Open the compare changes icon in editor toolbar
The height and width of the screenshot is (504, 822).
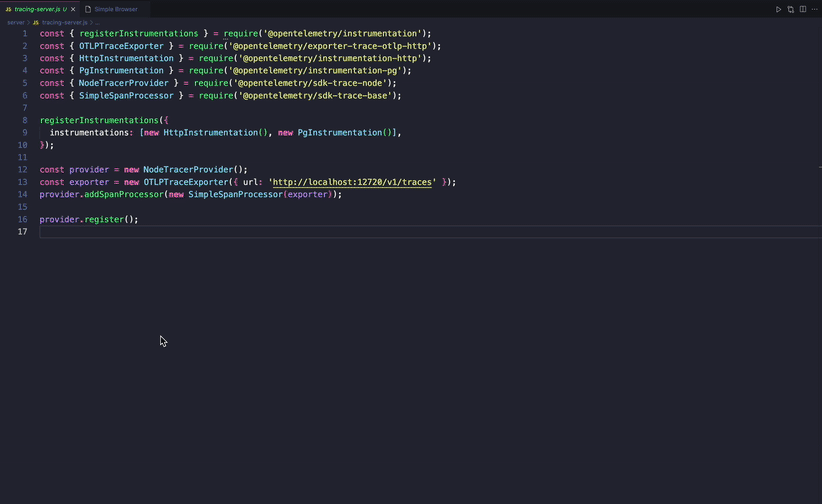(791, 9)
